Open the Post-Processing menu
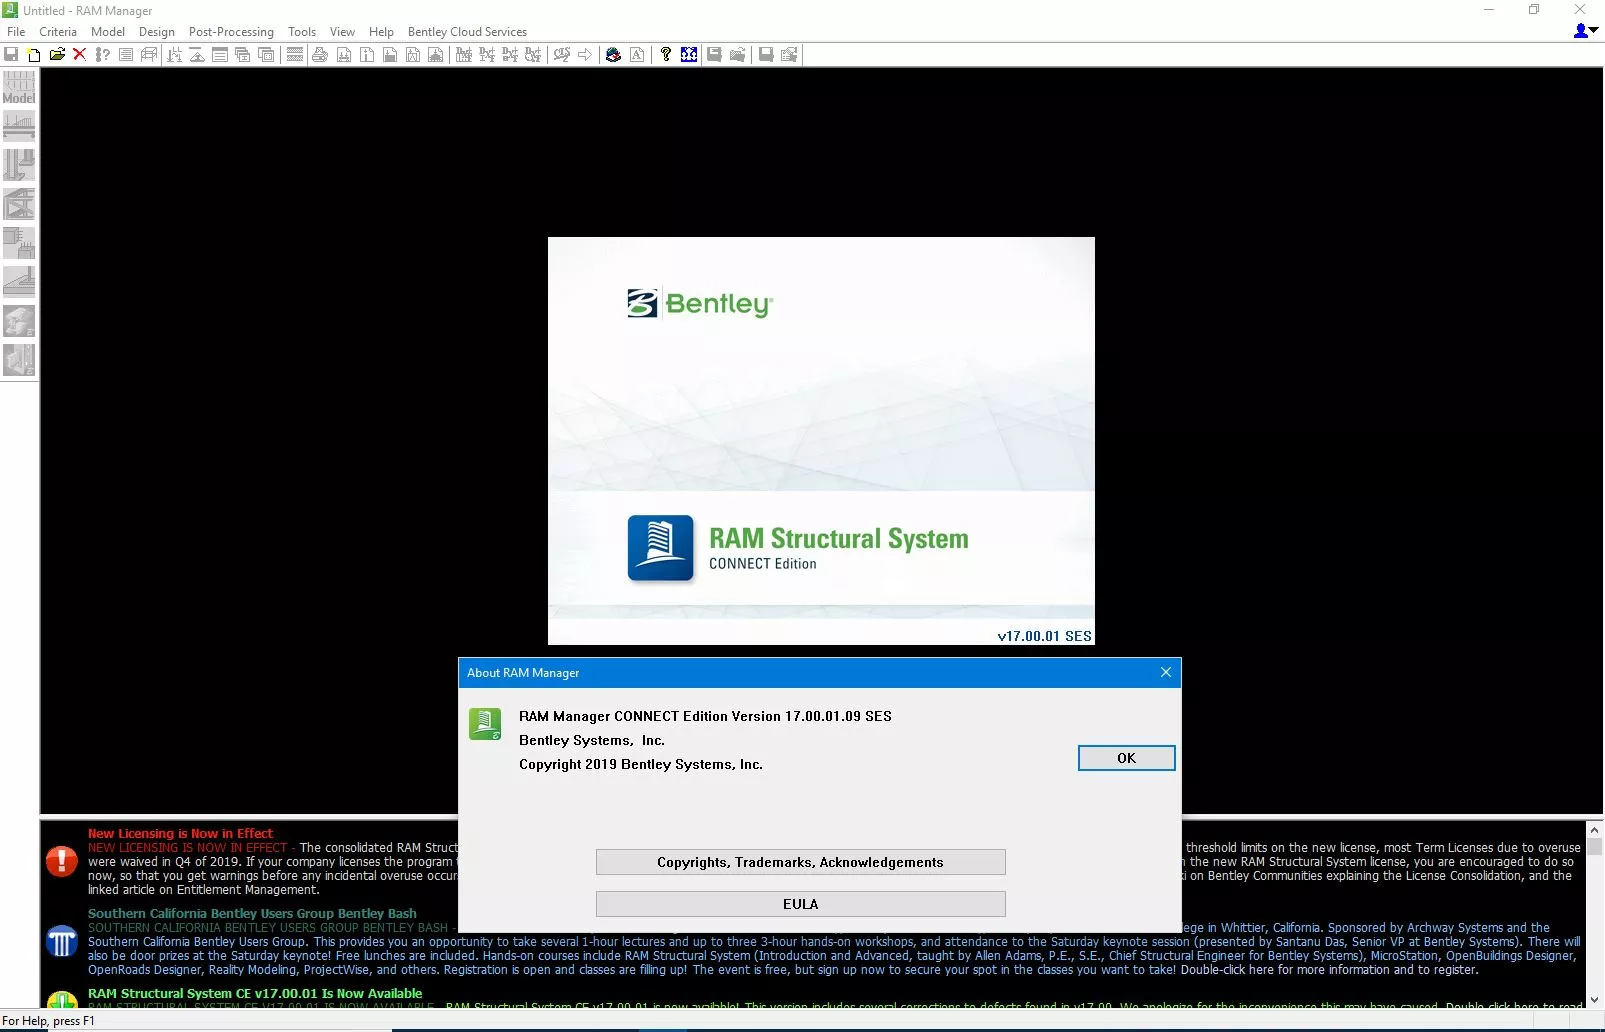 [231, 32]
